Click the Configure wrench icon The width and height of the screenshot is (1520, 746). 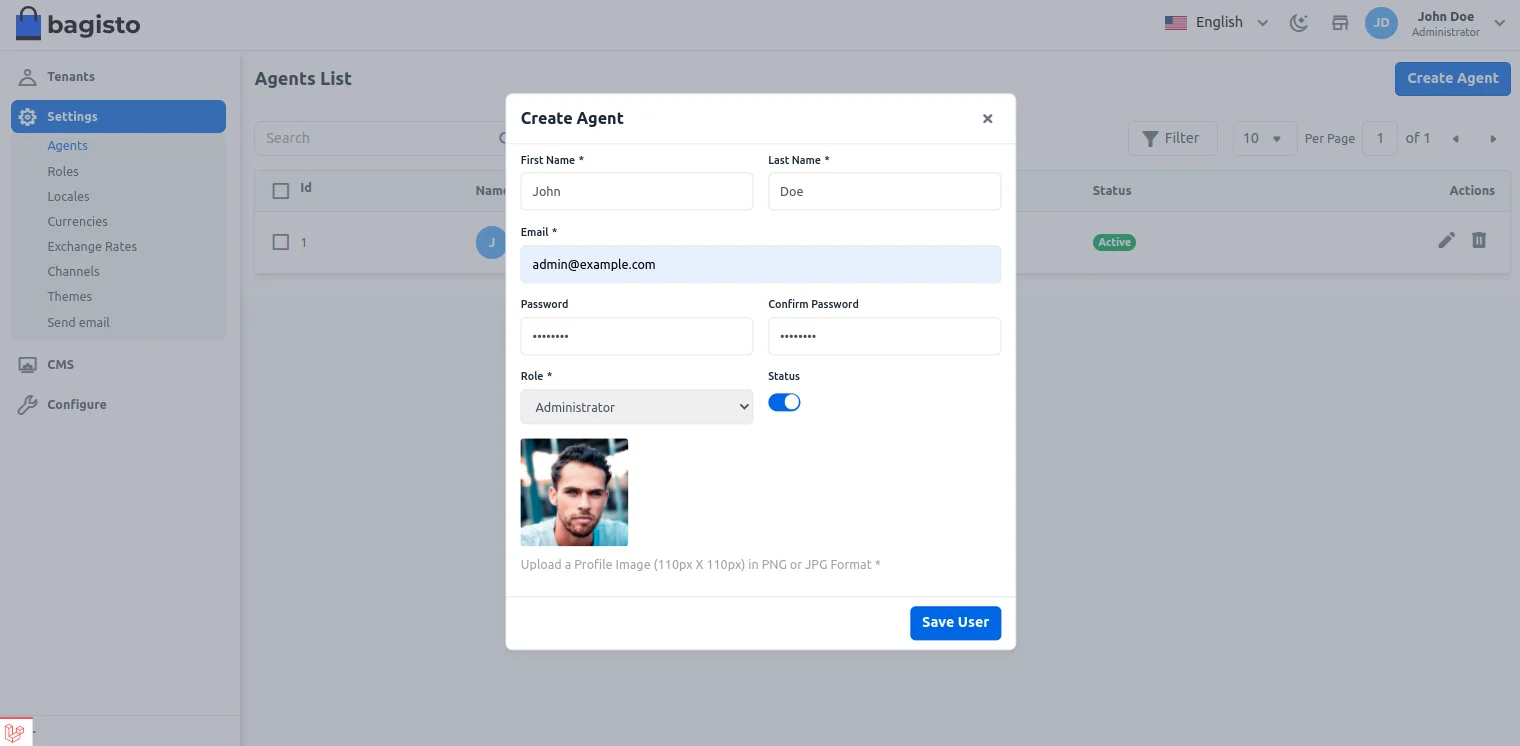(26, 404)
